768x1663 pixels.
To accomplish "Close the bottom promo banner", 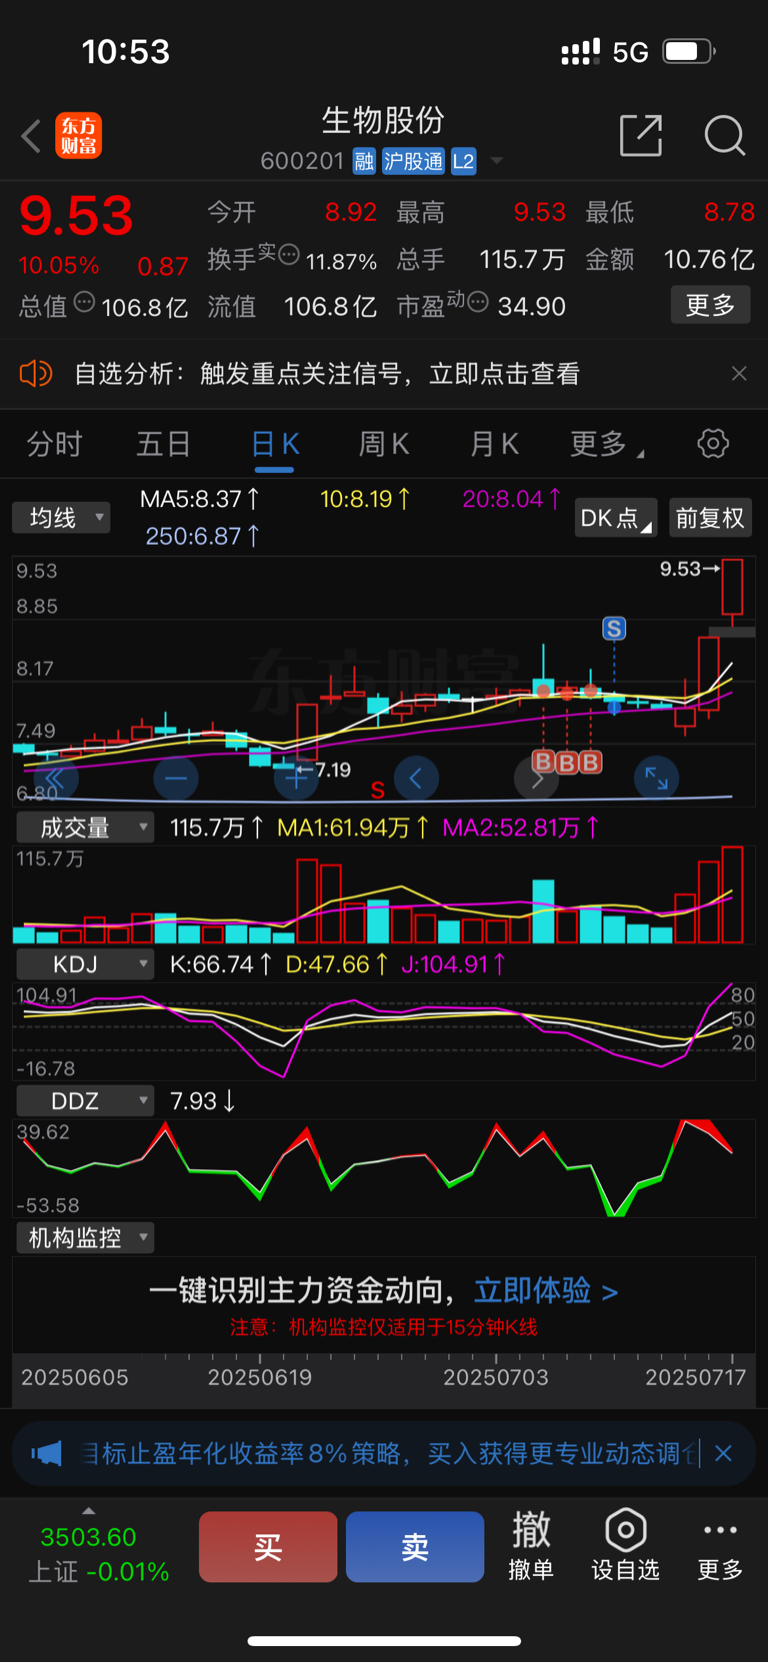I will click(724, 1453).
